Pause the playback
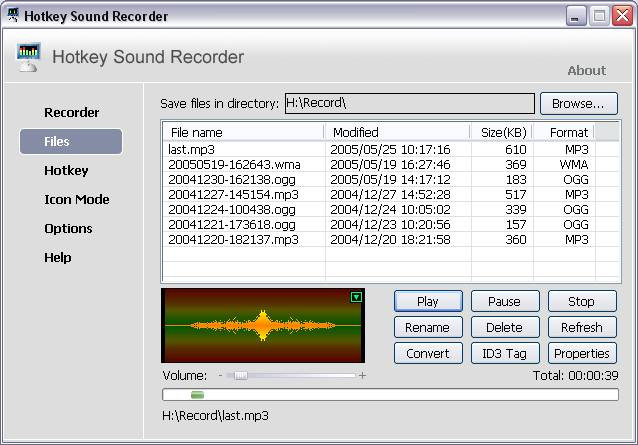Image resolution: width=638 pixels, height=445 pixels. 505,301
